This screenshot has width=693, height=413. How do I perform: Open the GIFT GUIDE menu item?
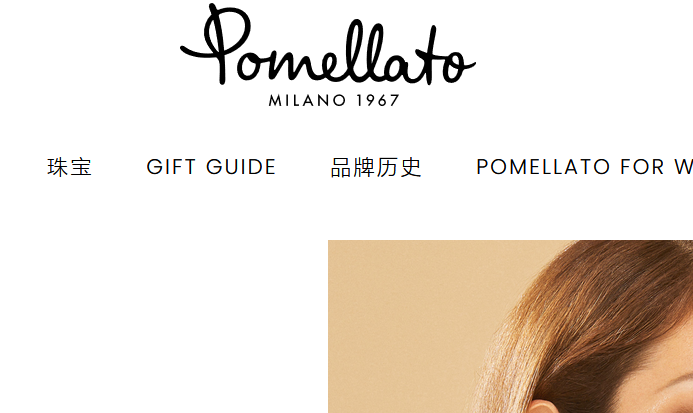(x=211, y=167)
